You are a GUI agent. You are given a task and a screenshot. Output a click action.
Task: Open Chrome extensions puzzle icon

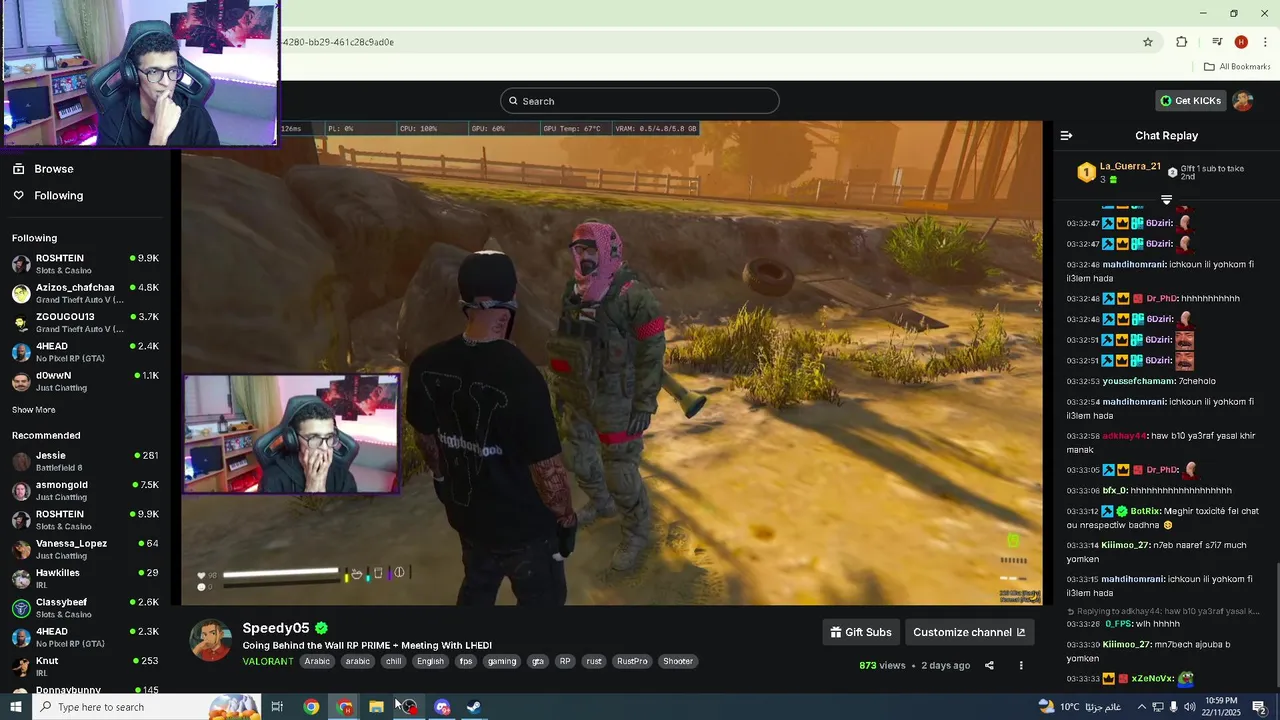click(1181, 42)
